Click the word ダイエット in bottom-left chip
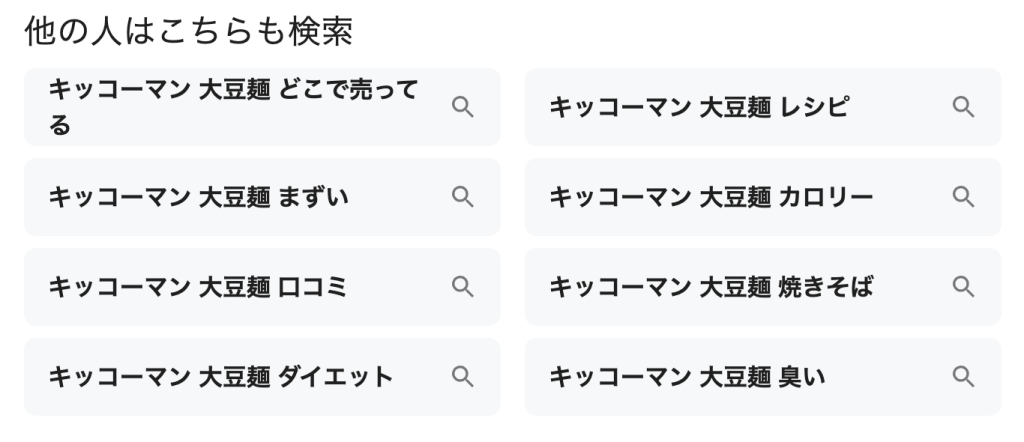 337,377
